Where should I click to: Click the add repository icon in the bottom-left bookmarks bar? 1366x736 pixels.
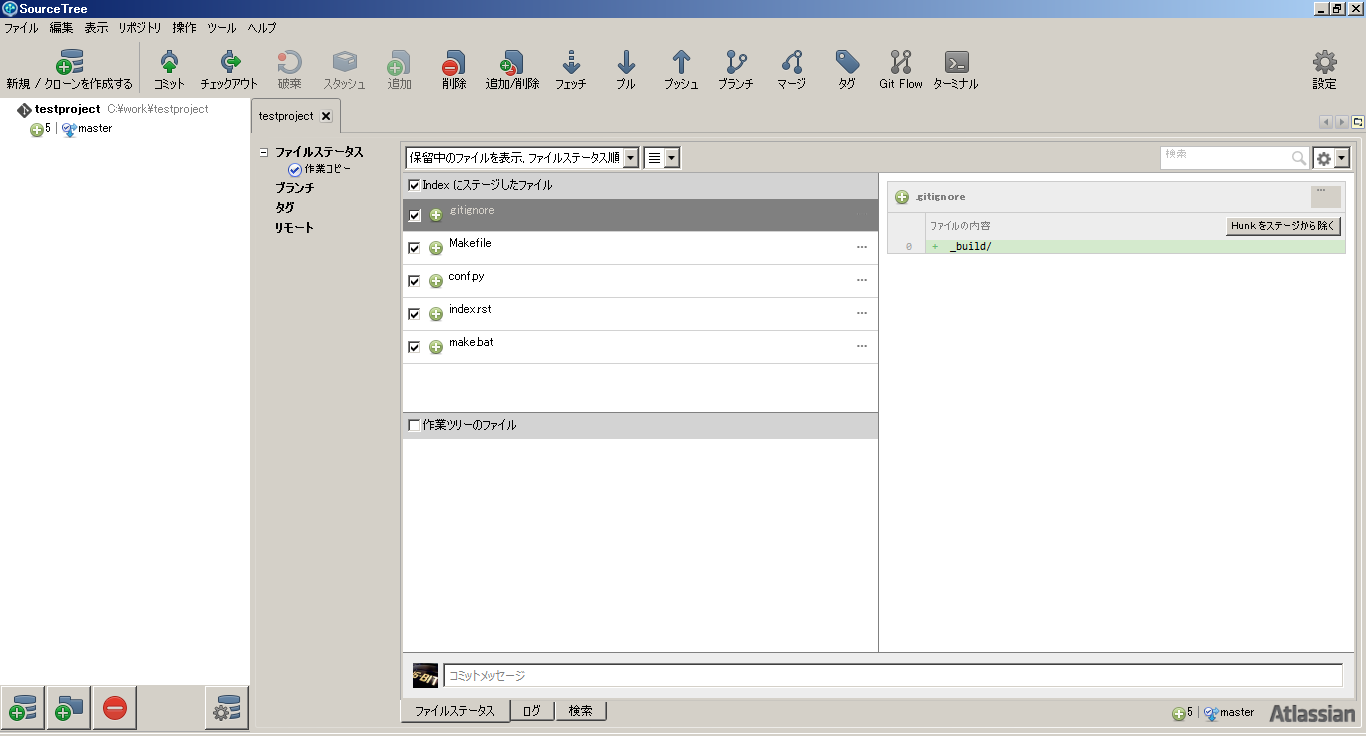click(x=22, y=708)
